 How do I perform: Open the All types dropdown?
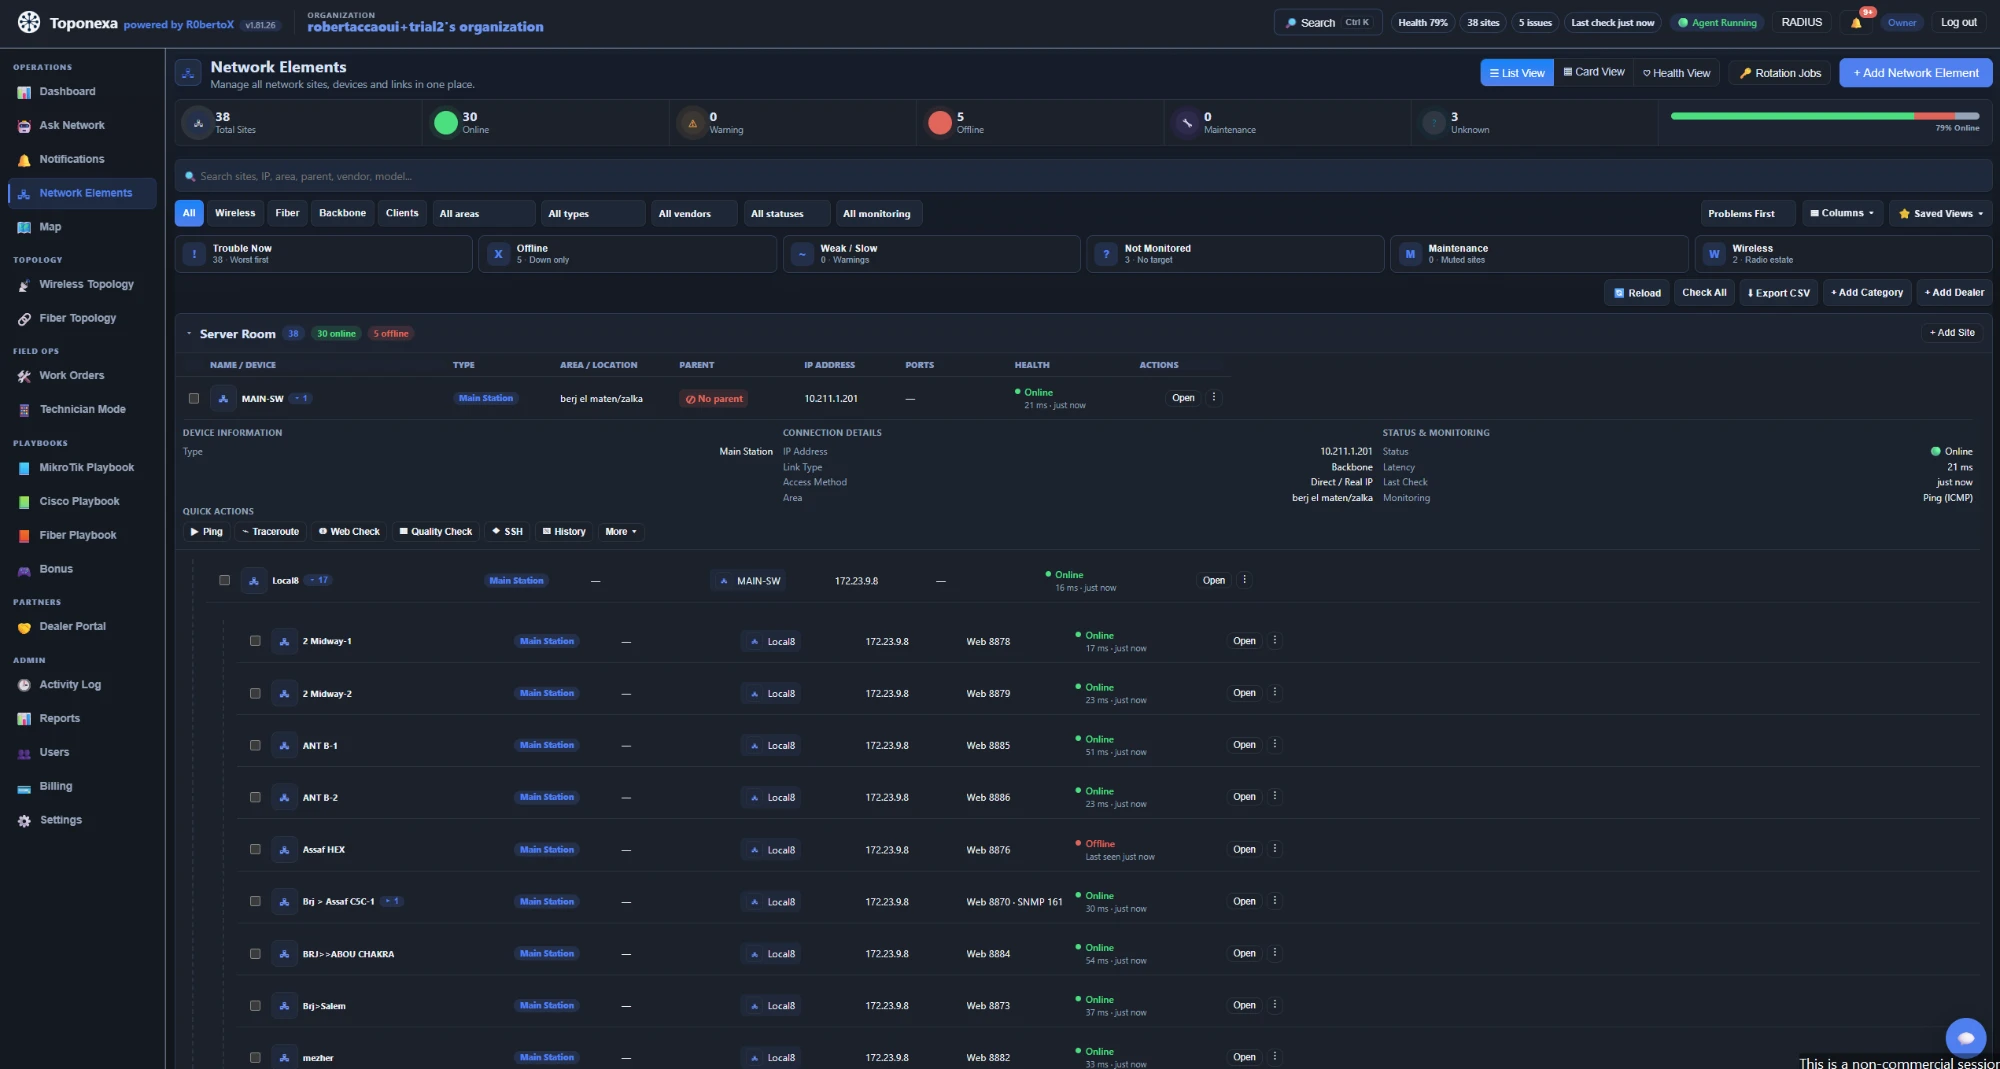click(593, 213)
